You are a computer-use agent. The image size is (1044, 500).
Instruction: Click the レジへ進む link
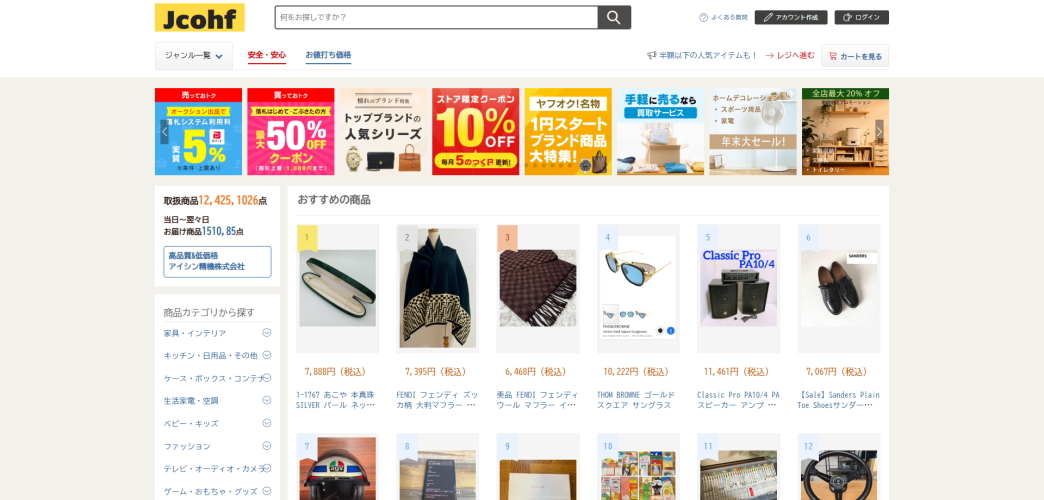[x=790, y=55]
